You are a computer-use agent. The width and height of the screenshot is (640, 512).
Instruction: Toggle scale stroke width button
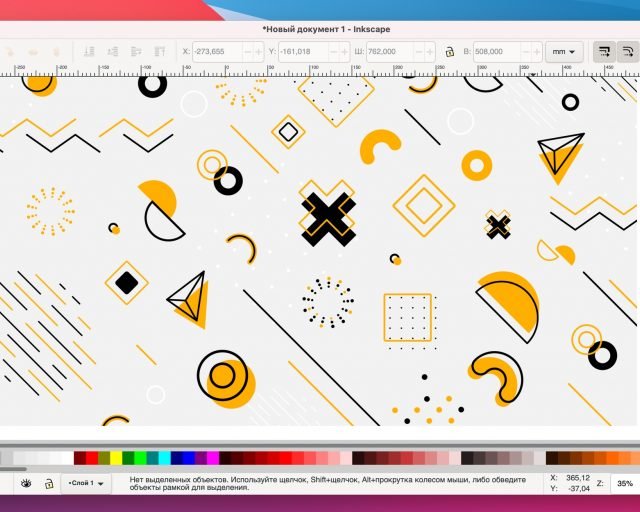[x=604, y=51]
